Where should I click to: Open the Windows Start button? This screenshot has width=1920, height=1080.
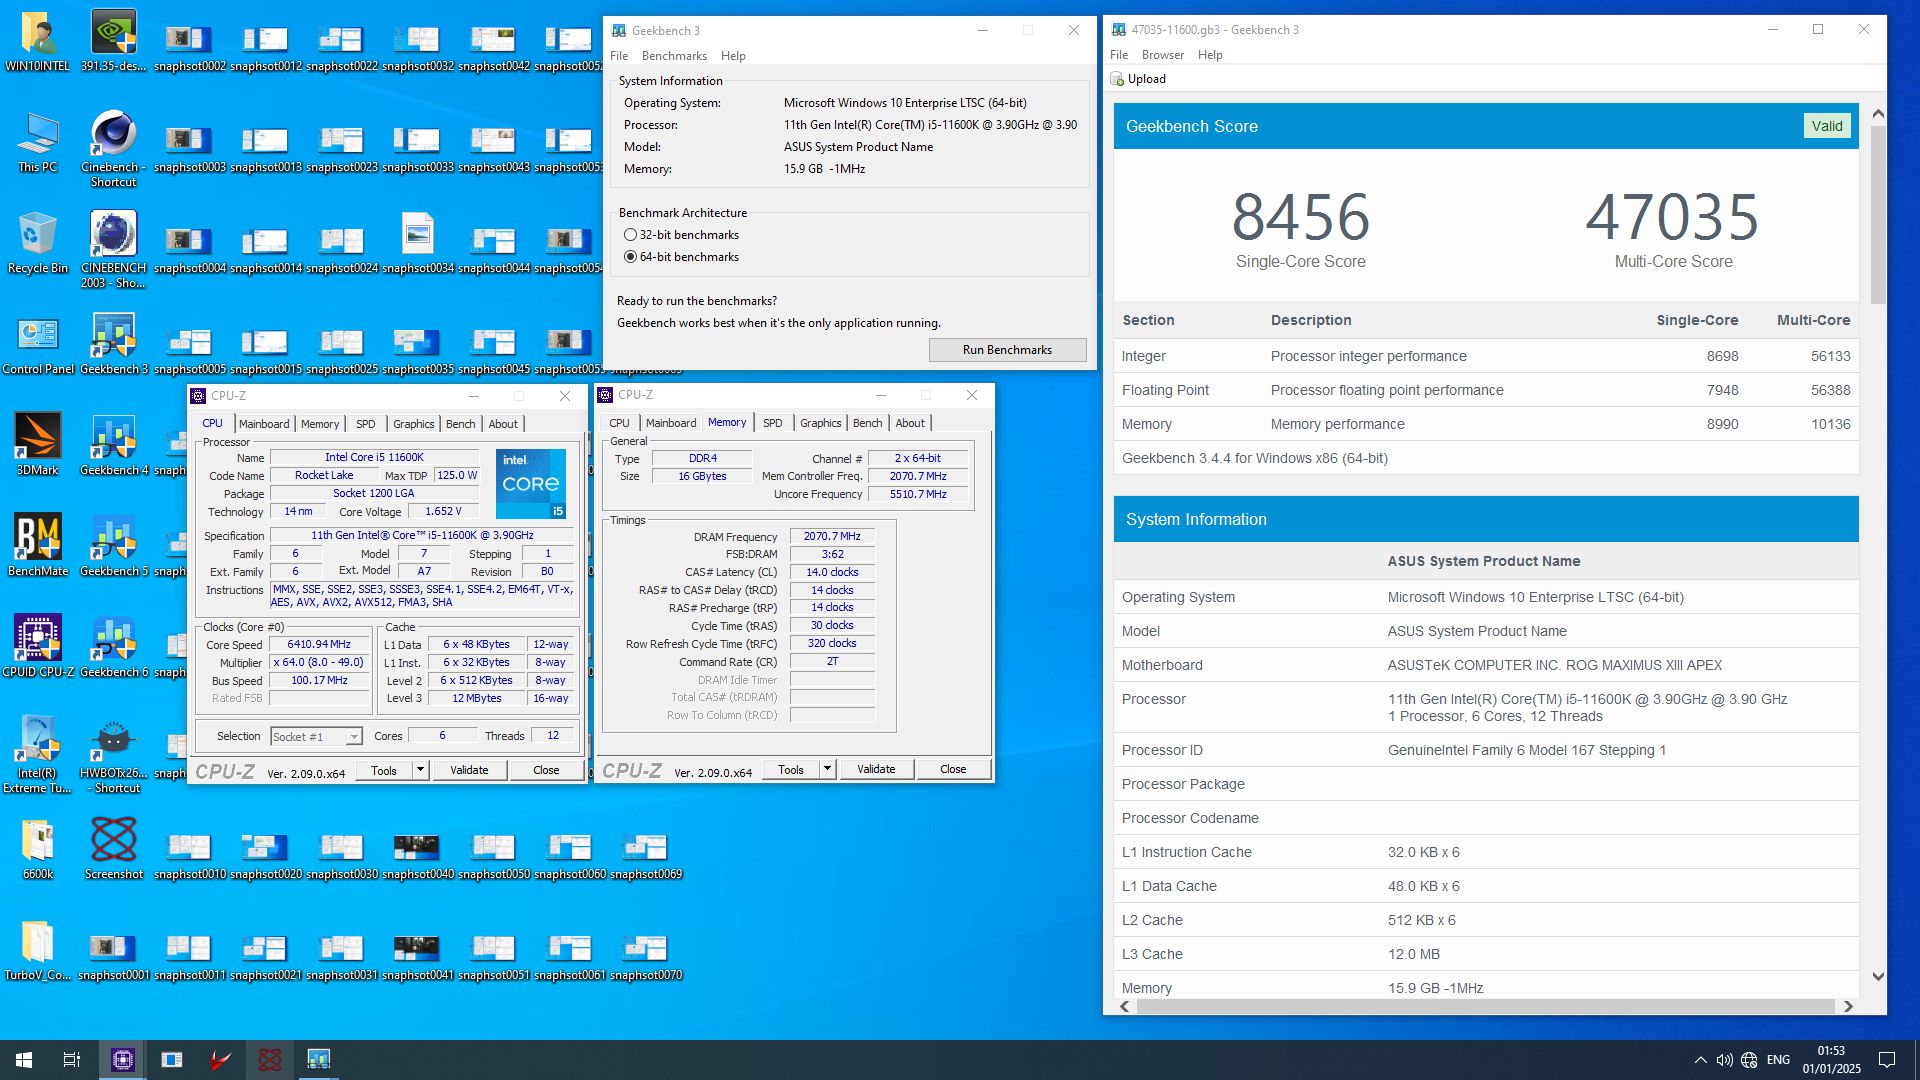point(24,1059)
